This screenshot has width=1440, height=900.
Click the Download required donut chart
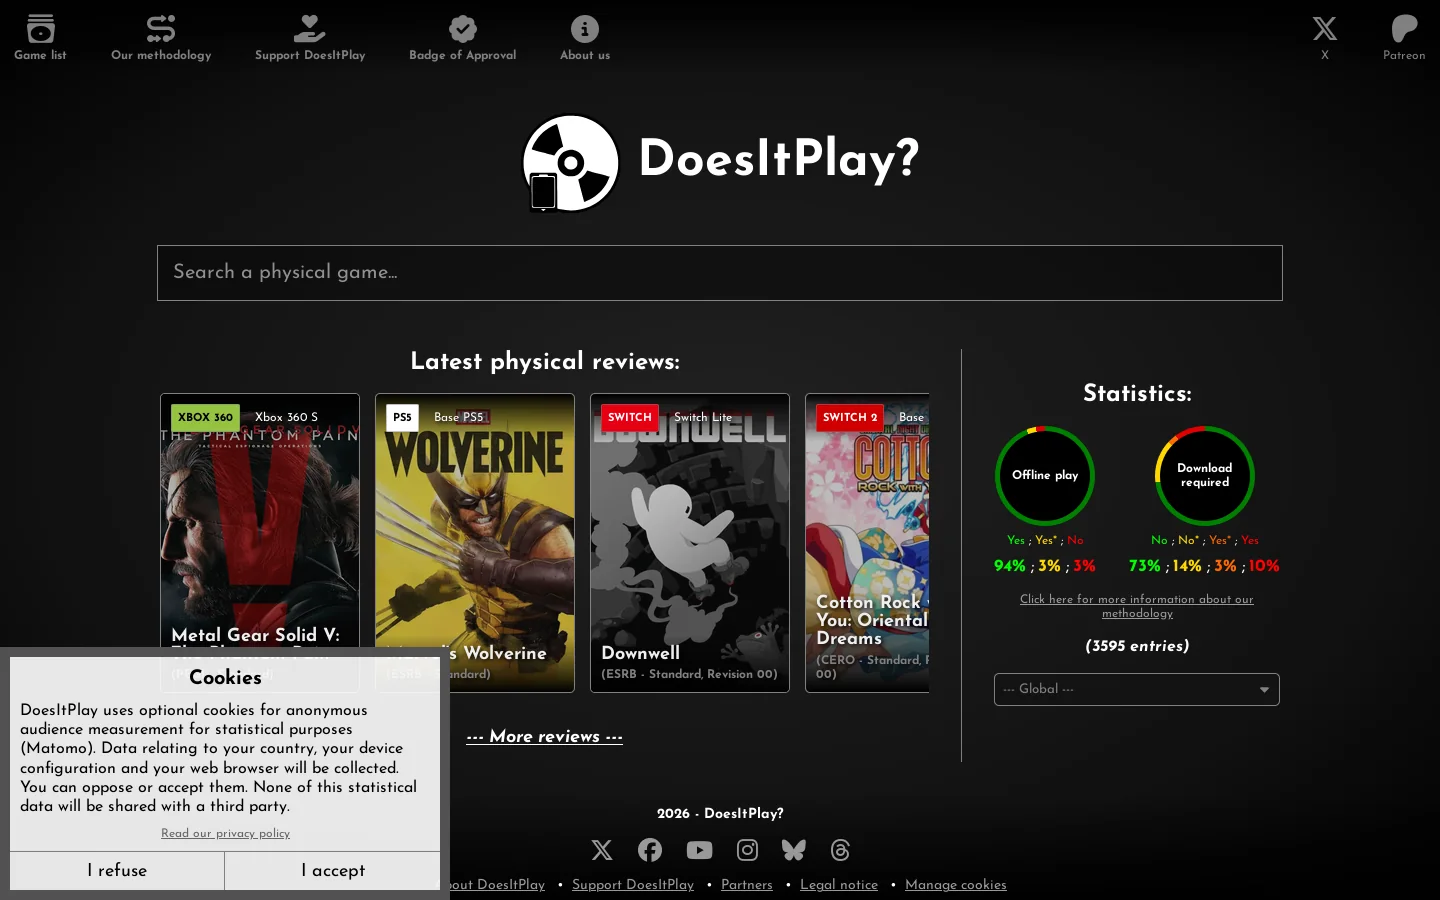pyautogui.click(x=1205, y=476)
